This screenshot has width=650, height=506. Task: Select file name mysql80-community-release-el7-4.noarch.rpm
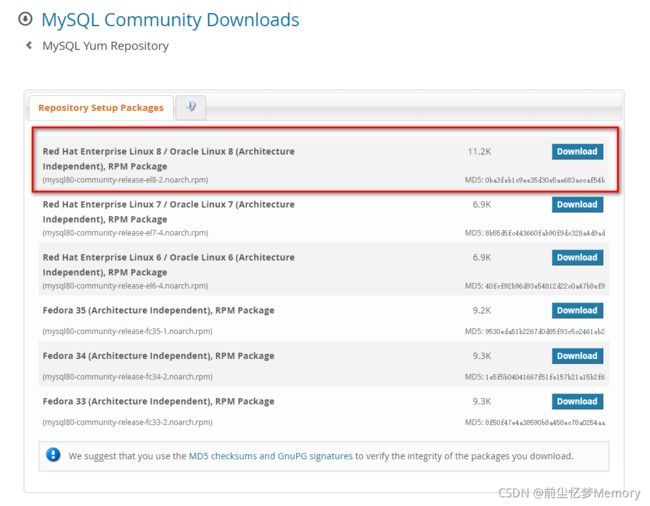click(125, 233)
